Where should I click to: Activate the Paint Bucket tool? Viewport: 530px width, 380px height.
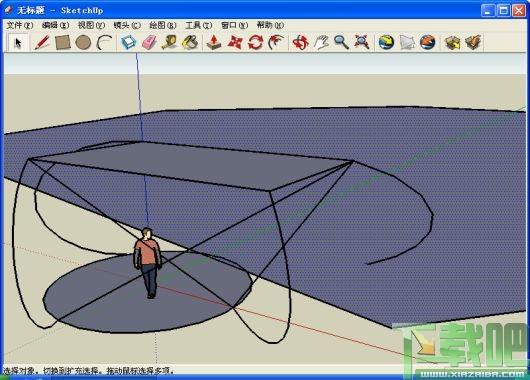[x=190, y=43]
